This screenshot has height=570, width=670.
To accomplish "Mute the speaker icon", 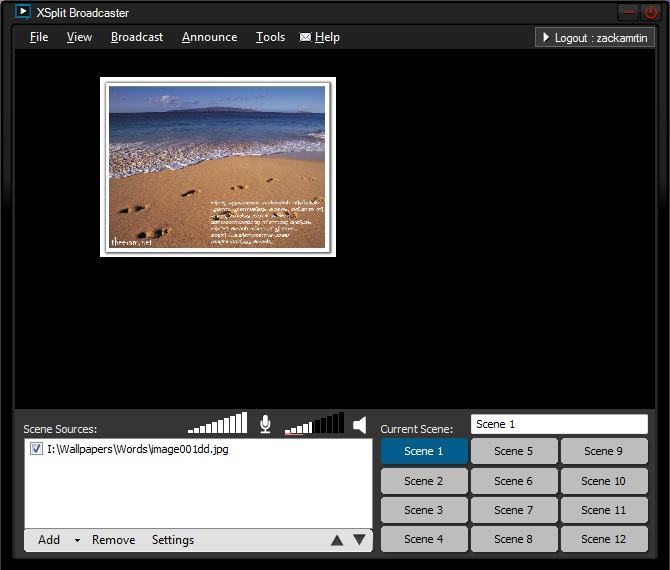I will click(x=360, y=425).
